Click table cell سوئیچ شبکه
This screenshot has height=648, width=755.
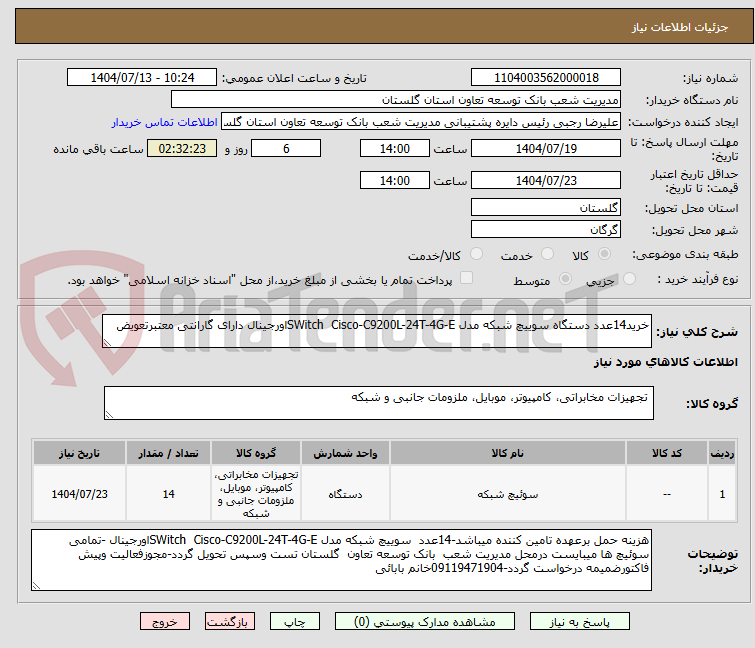508,494
